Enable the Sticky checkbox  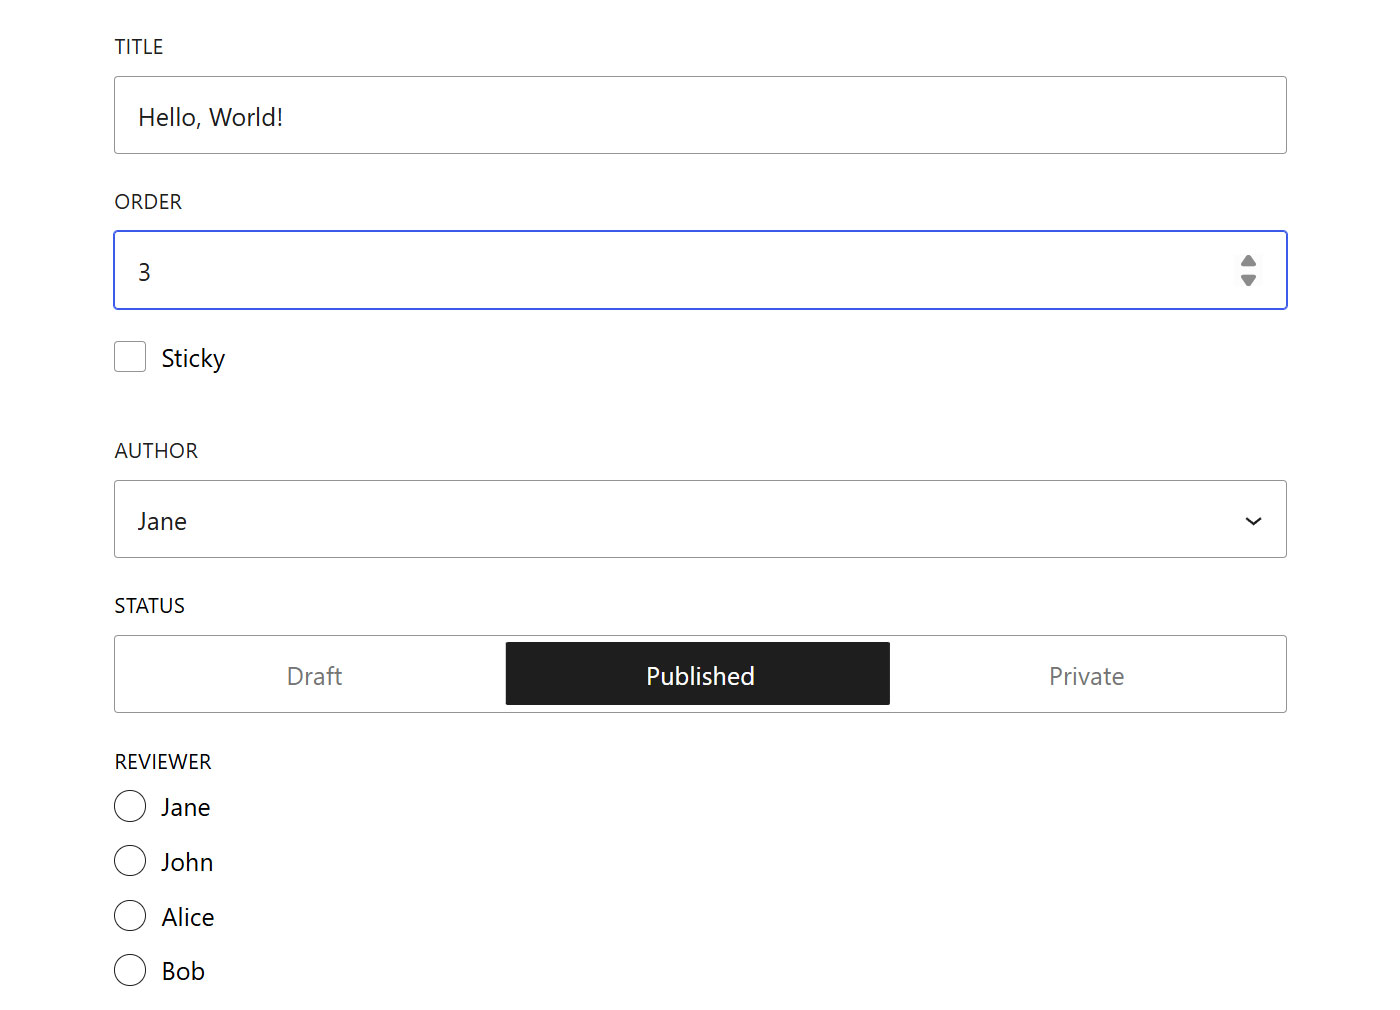pyautogui.click(x=129, y=356)
